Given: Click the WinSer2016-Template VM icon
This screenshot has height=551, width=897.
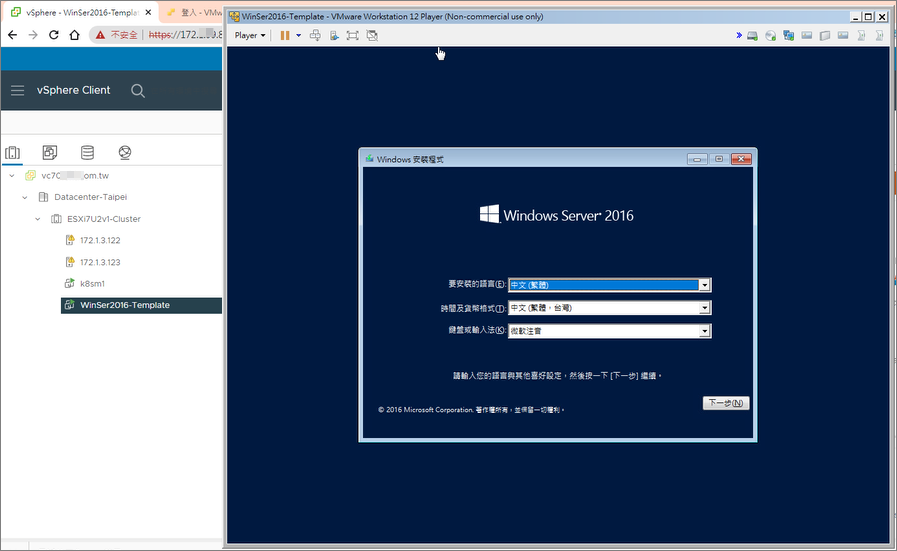Looking at the screenshot, I should (x=70, y=305).
